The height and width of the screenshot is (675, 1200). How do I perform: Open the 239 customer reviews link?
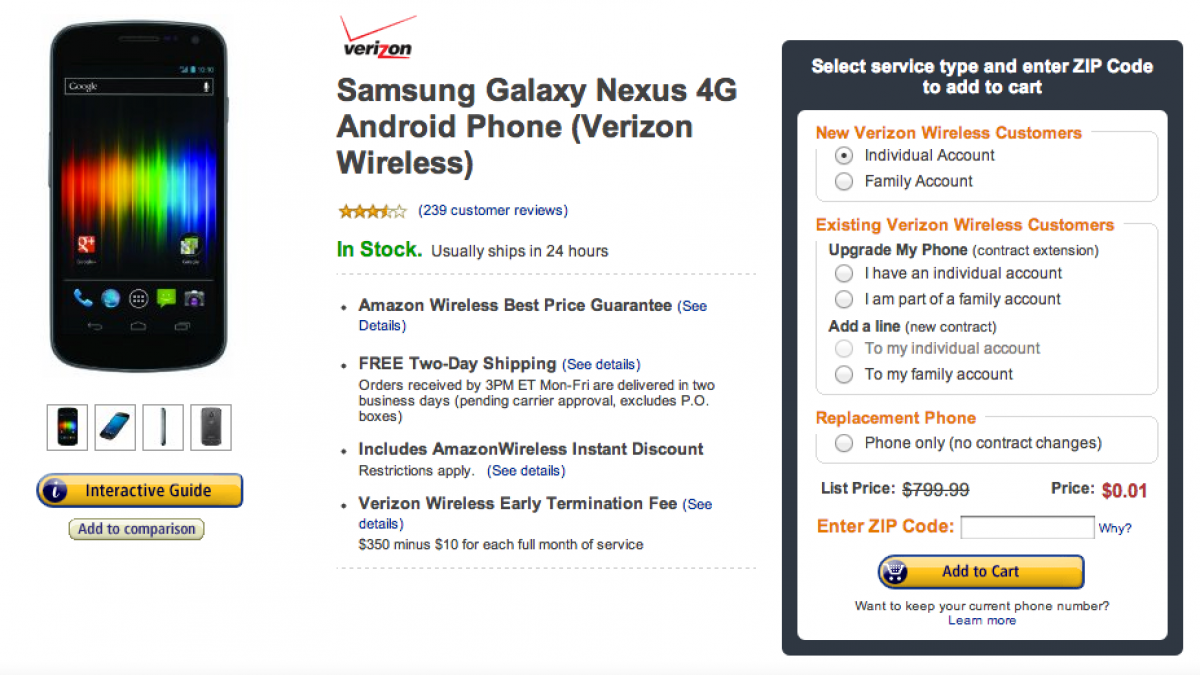(493, 211)
